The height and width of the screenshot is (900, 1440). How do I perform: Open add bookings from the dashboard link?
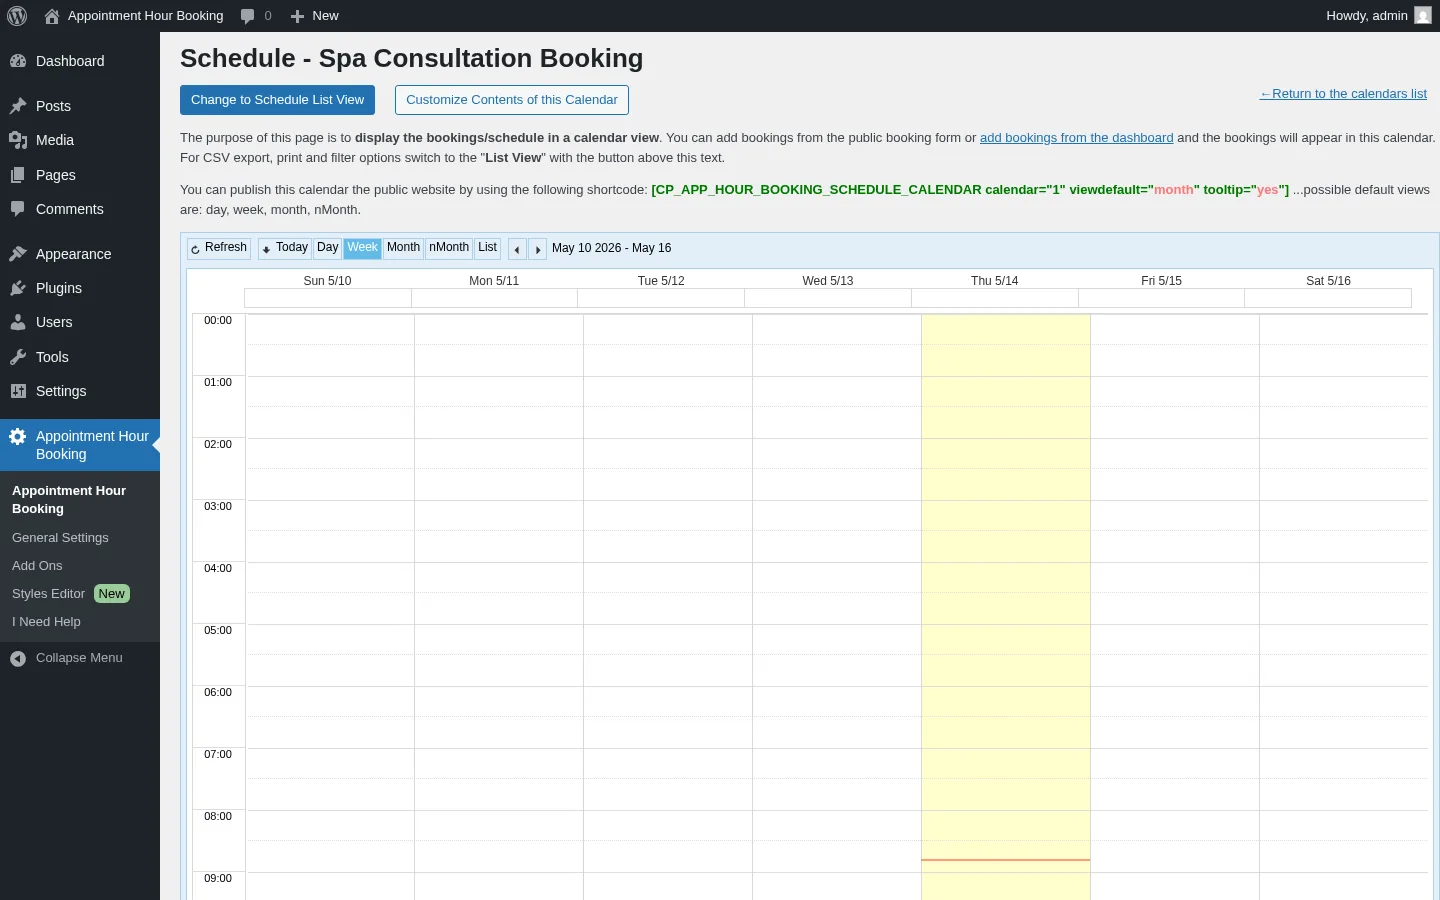coord(1076,138)
